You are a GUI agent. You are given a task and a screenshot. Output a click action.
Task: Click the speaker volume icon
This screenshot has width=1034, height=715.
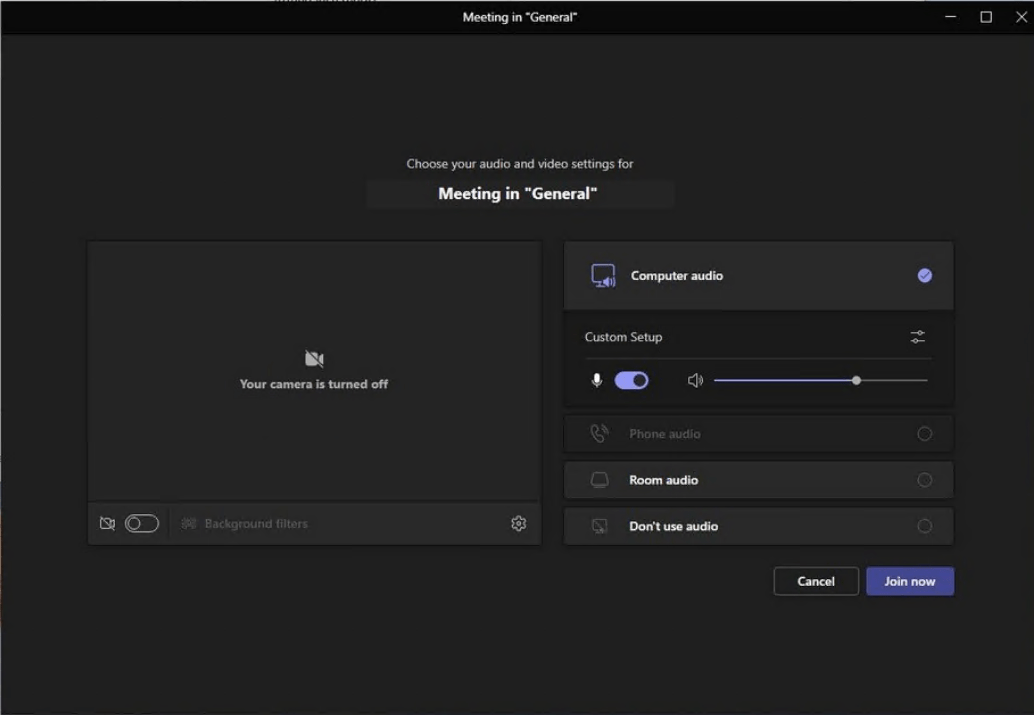pos(696,380)
